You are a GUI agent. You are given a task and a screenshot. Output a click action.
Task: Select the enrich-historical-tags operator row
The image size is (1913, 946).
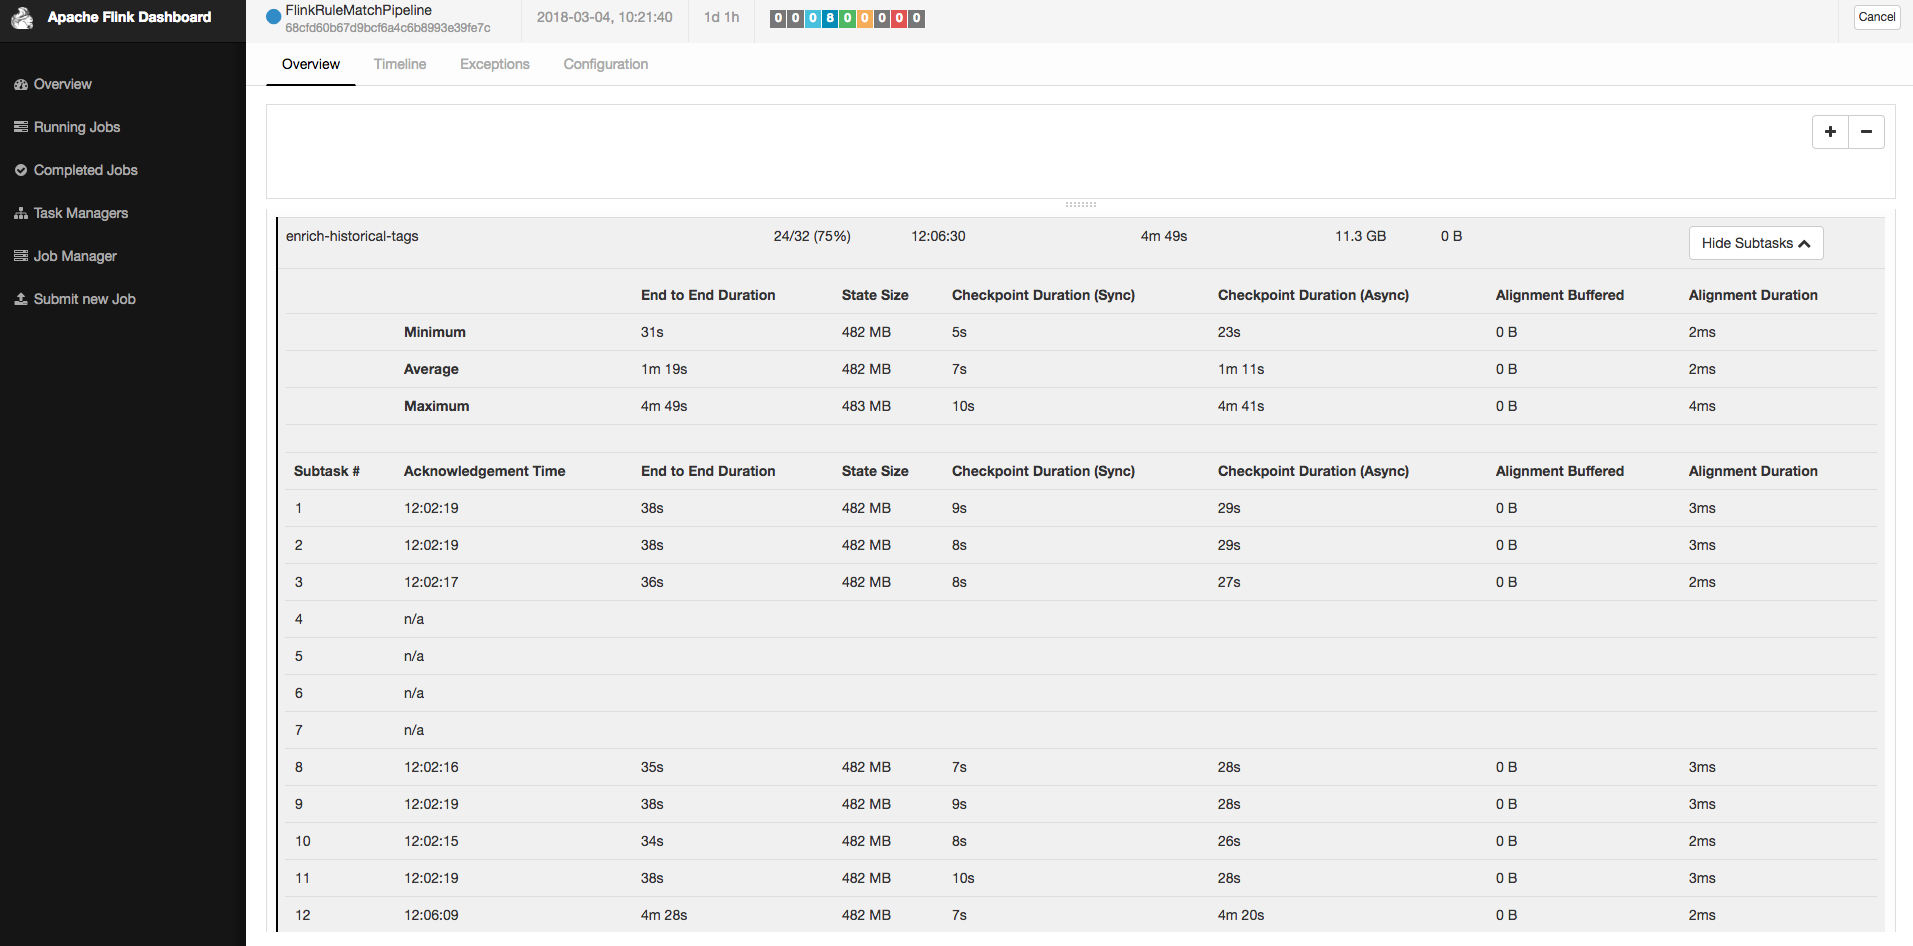[352, 236]
